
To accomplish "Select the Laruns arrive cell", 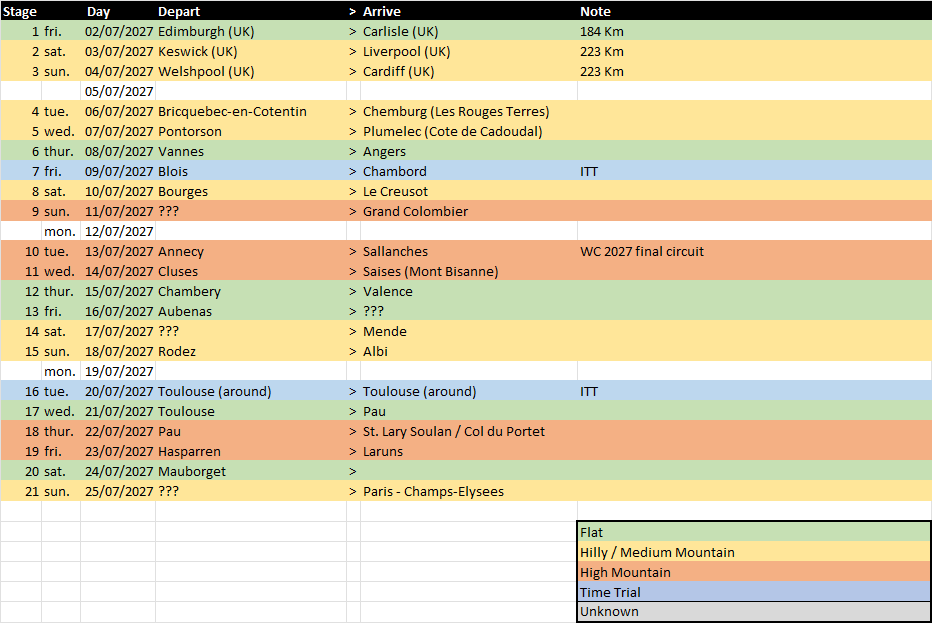I will click(x=468, y=452).
